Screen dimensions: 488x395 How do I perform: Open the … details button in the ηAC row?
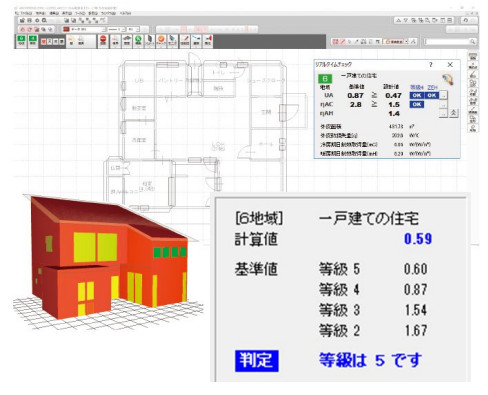tap(443, 105)
